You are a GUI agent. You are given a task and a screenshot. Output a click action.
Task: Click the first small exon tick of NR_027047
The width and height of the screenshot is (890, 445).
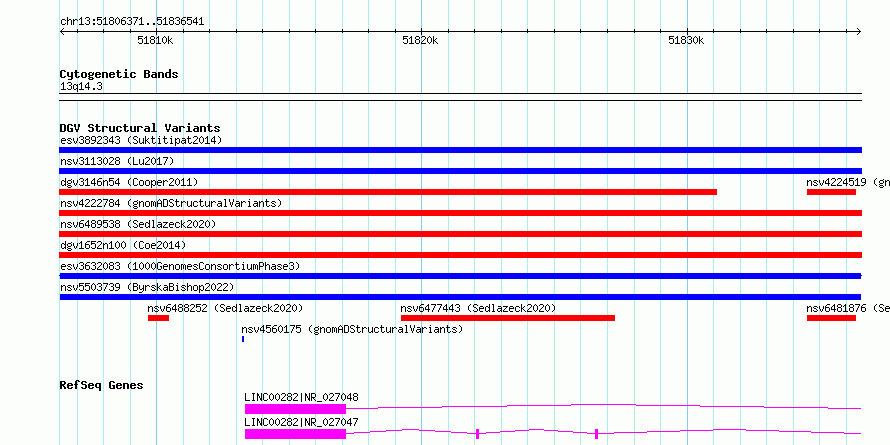coord(477,434)
